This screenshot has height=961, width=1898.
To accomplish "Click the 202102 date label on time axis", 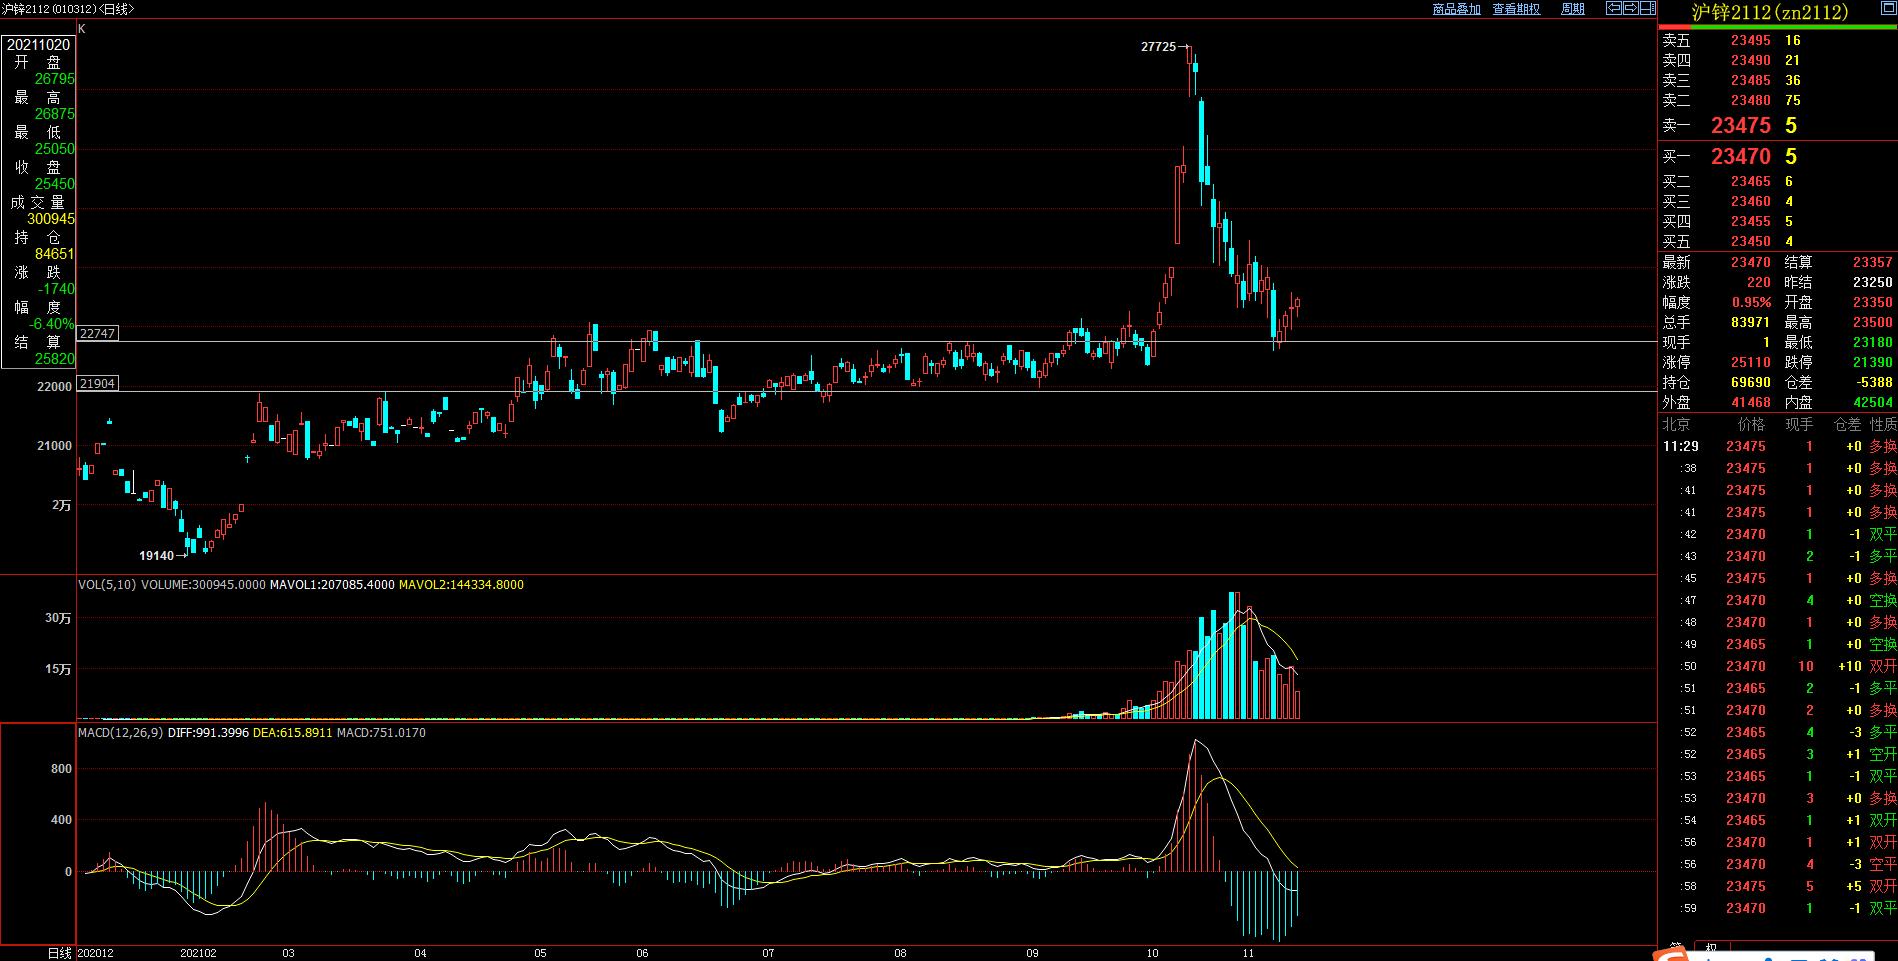I will [198, 953].
